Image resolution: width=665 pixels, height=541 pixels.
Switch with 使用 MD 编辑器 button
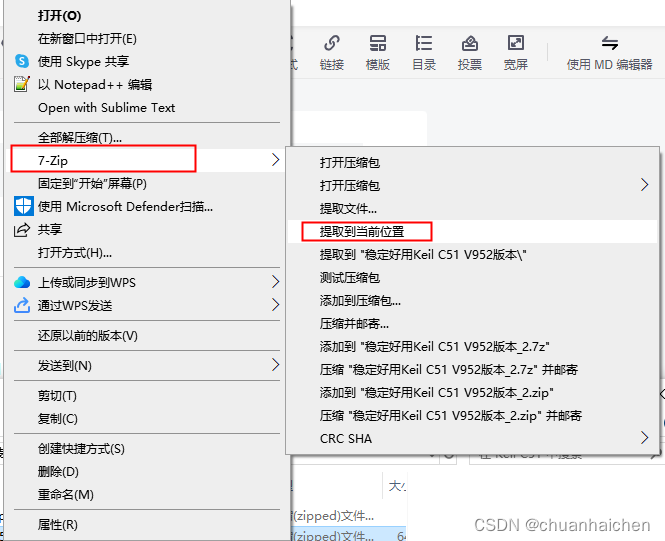(609, 54)
